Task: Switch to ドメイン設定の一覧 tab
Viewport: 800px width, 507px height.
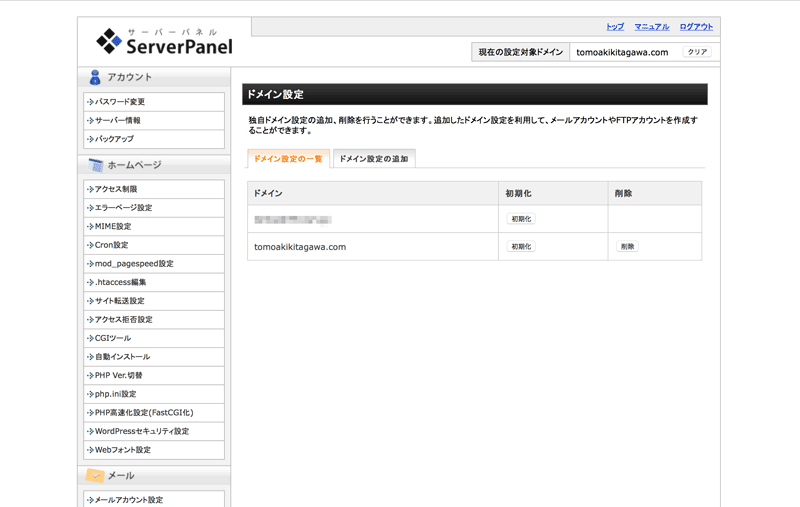Action: tap(288, 159)
